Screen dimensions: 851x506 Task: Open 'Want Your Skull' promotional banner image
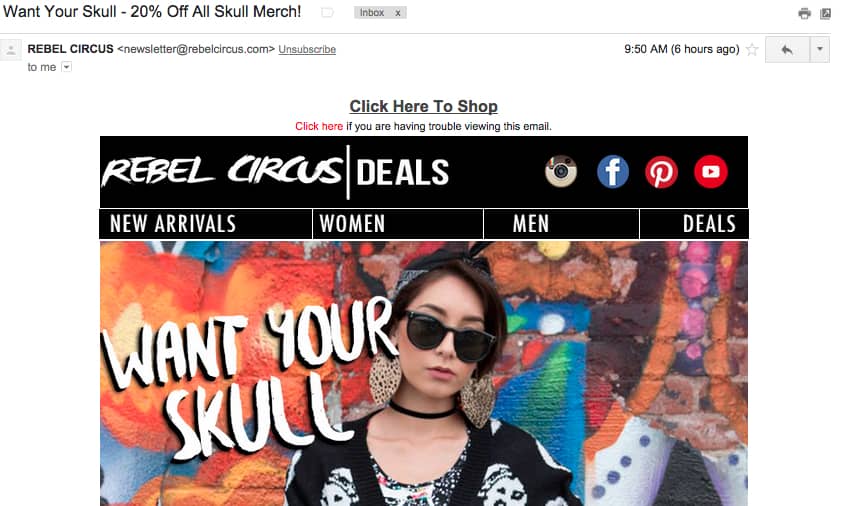click(423, 374)
